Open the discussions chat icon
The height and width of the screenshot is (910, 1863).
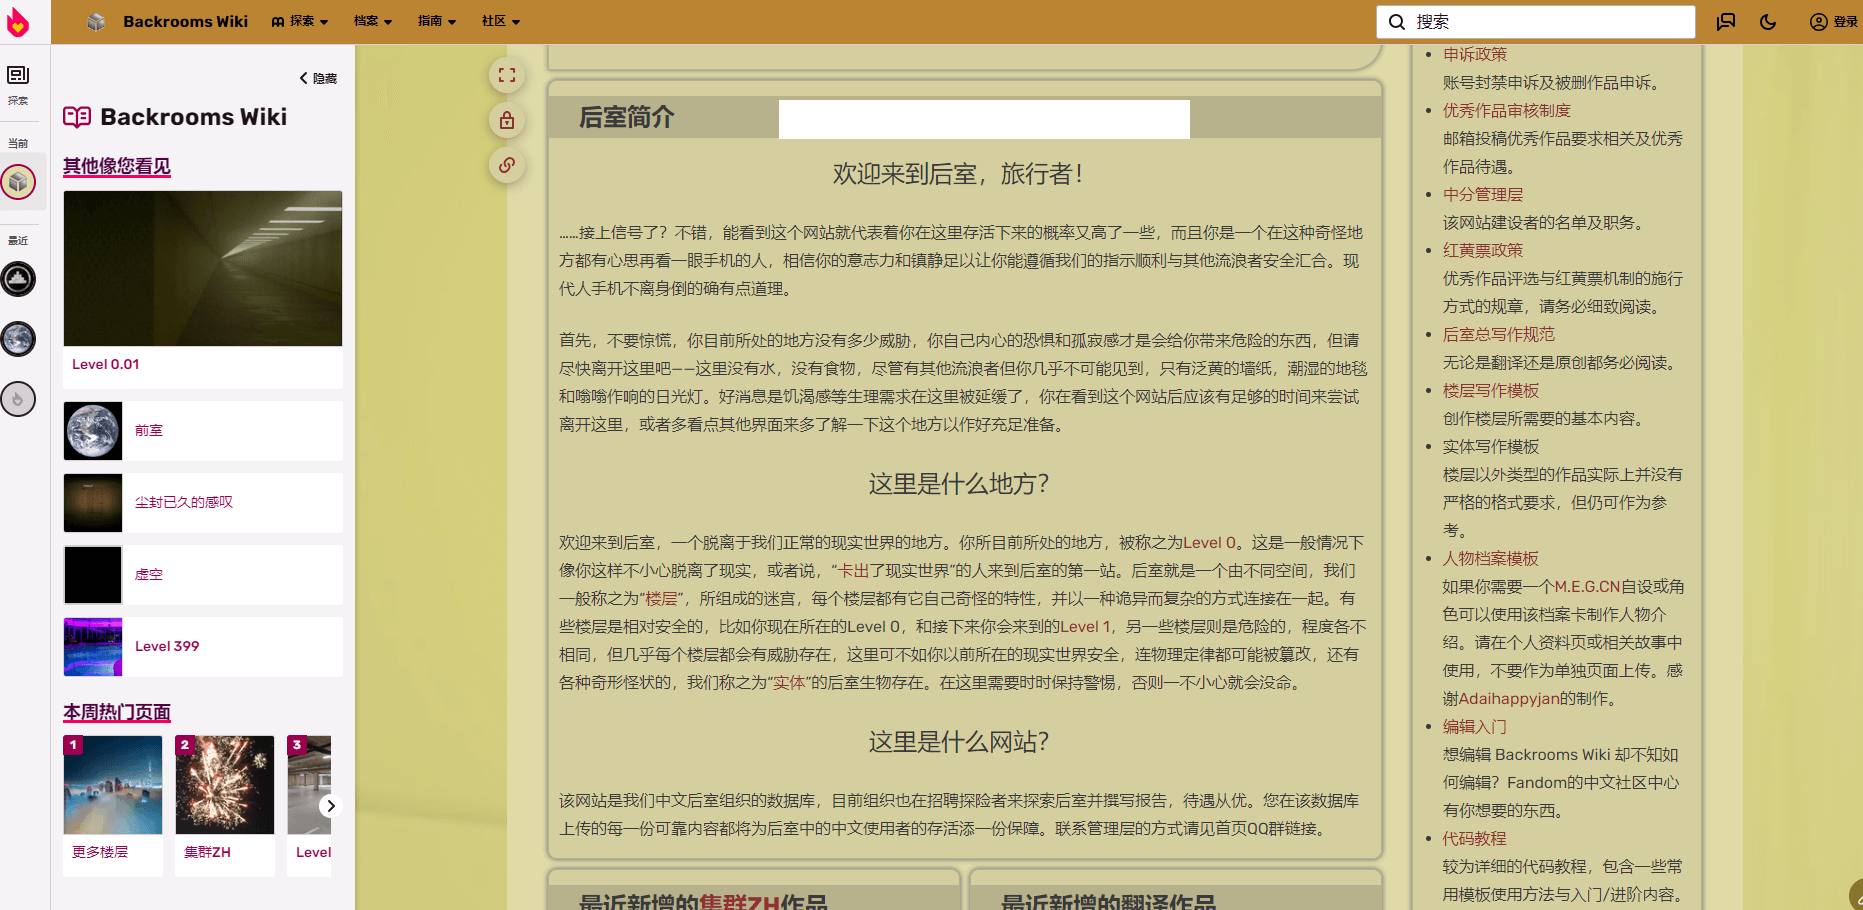(x=1726, y=22)
